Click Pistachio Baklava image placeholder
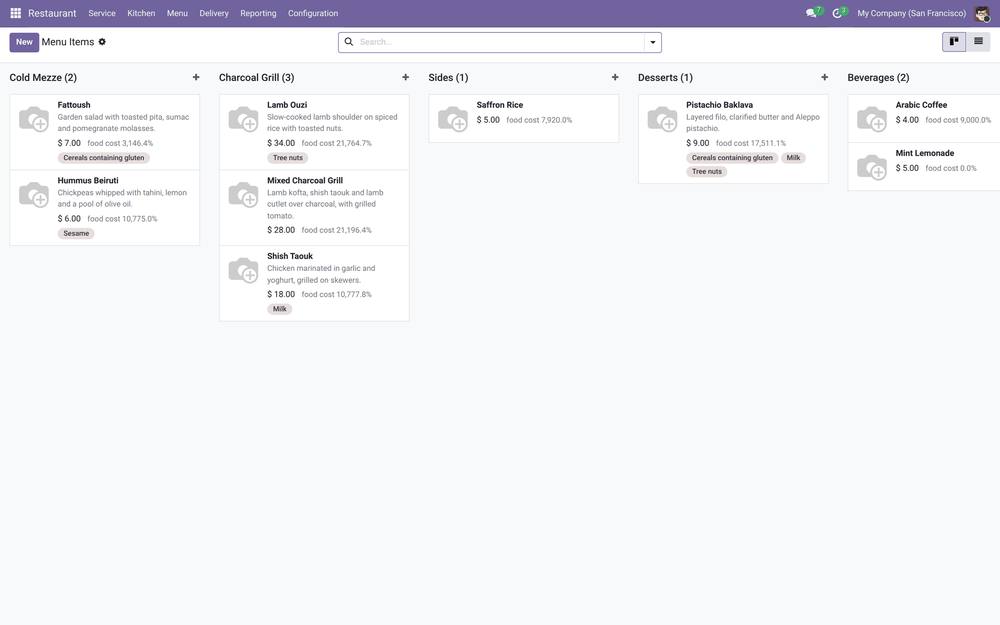 [663, 119]
